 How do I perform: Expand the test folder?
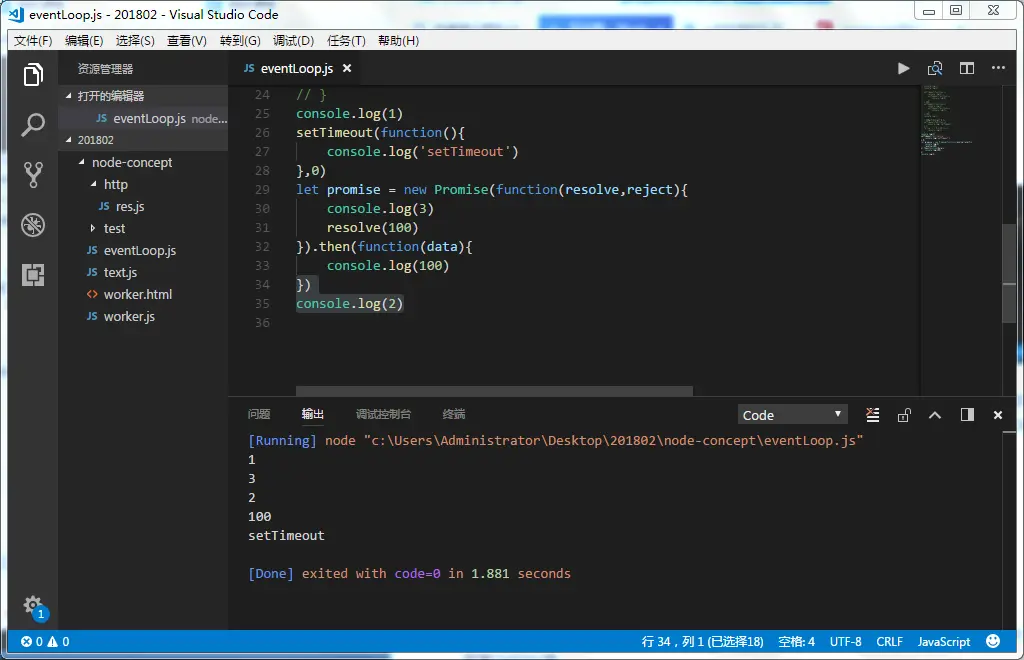(93, 228)
